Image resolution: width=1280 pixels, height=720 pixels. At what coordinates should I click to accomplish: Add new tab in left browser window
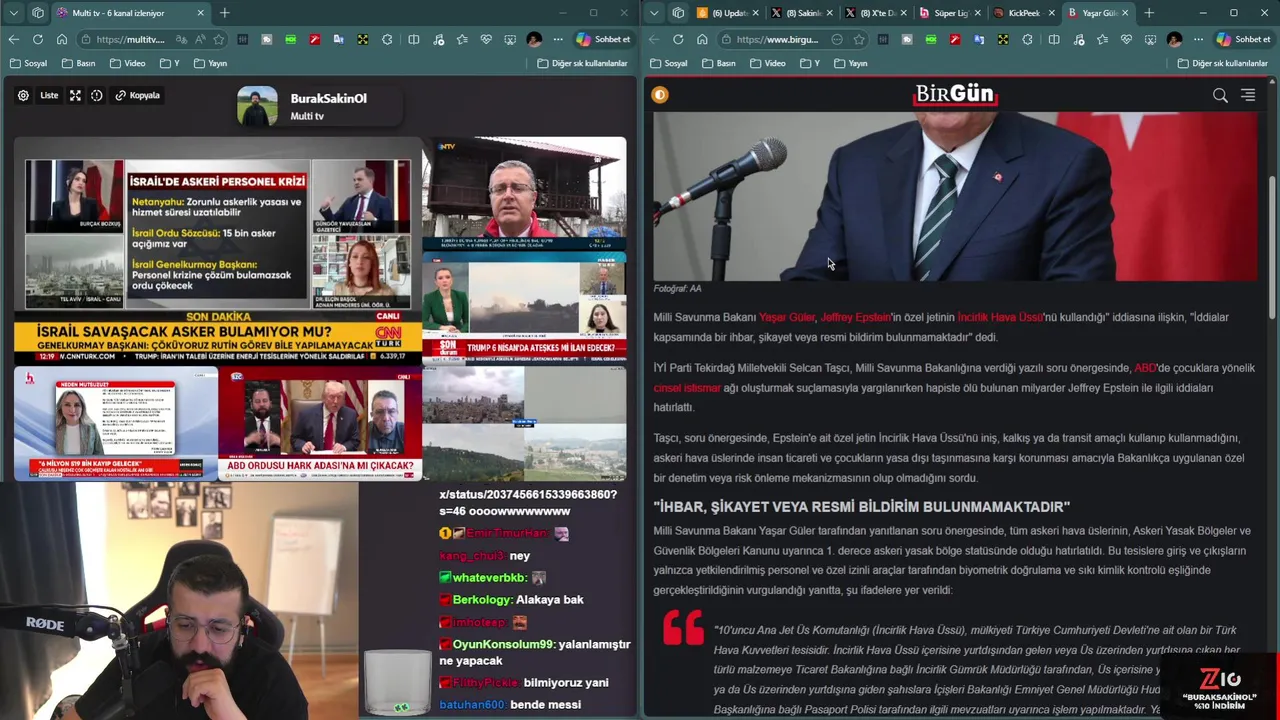tap(225, 13)
